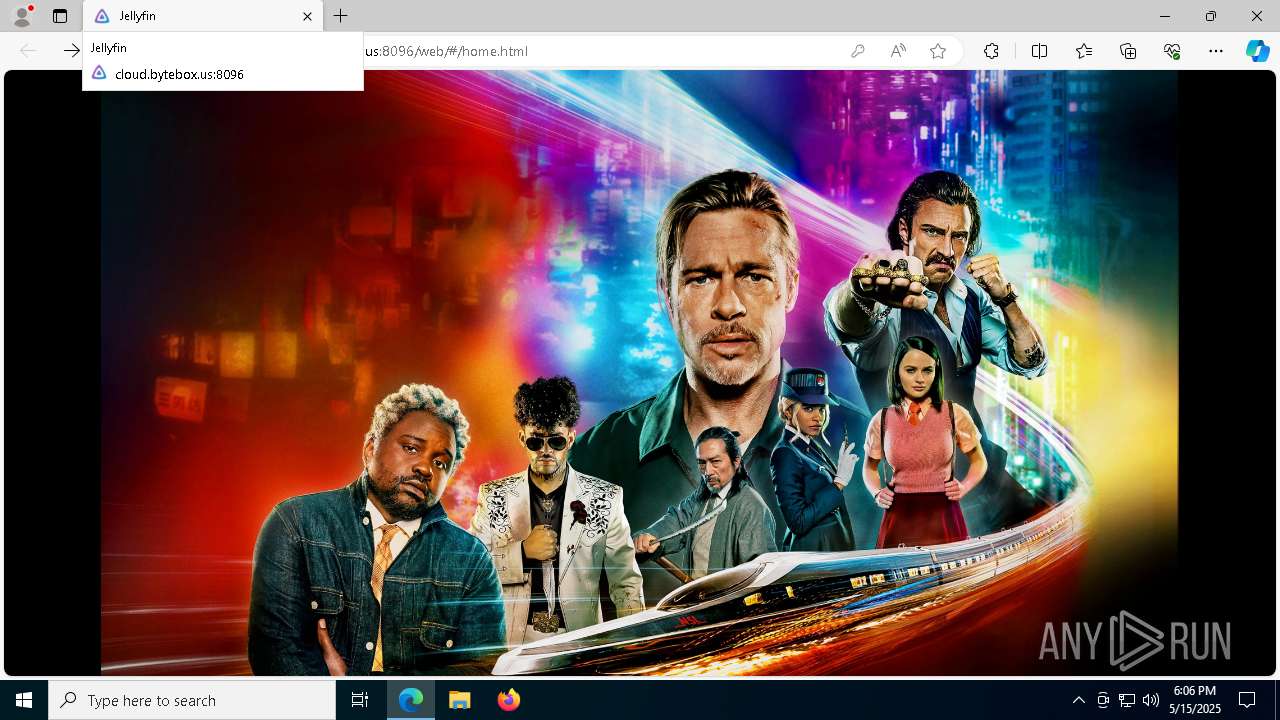The width and height of the screenshot is (1280, 720).
Task: Go back with the back arrow
Action: tap(28, 51)
